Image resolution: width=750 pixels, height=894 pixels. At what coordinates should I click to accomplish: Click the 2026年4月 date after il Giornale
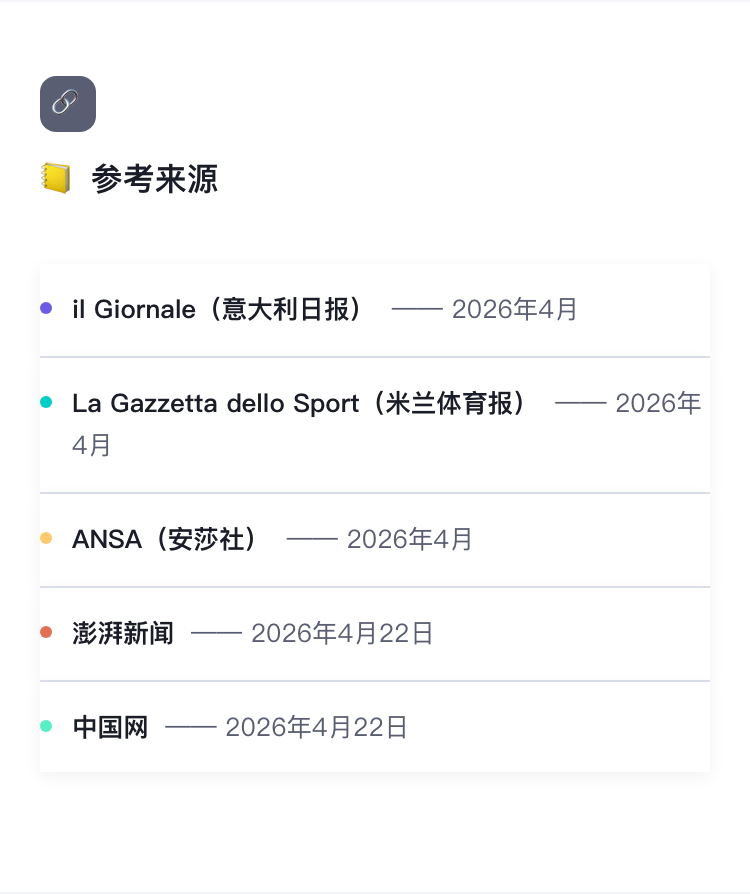click(x=515, y=310)
